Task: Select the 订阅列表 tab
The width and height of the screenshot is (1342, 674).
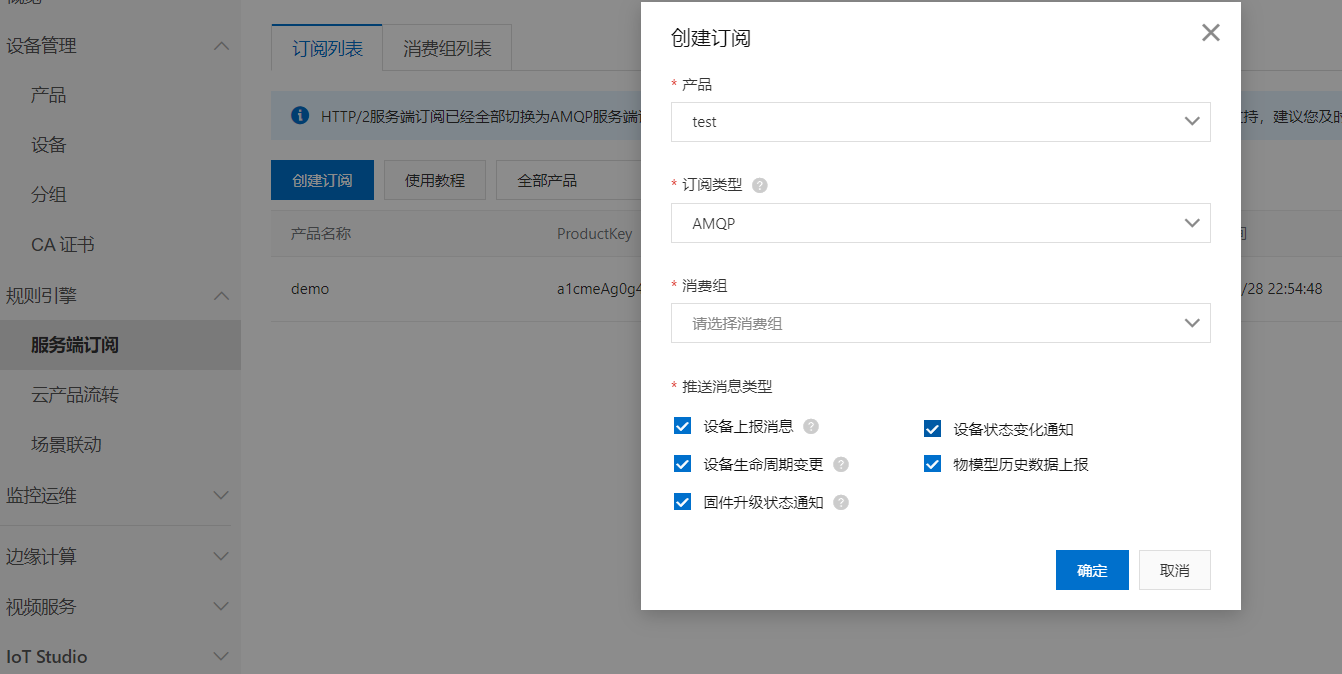Action: click(x=326, y=47)
